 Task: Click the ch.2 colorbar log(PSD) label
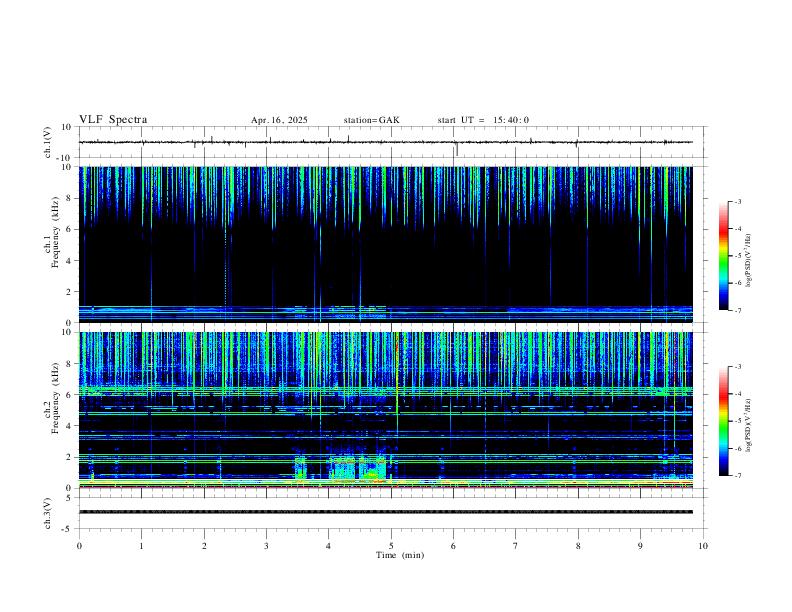[x=749, y=425]
